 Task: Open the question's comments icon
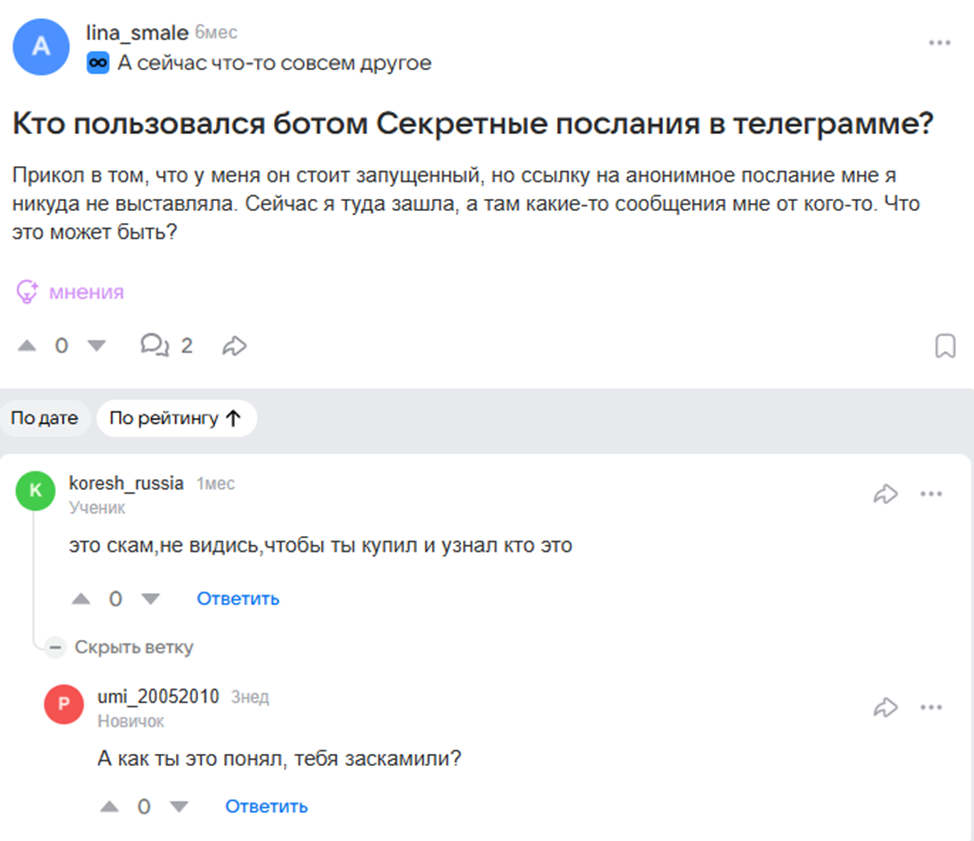coord(155,346)
